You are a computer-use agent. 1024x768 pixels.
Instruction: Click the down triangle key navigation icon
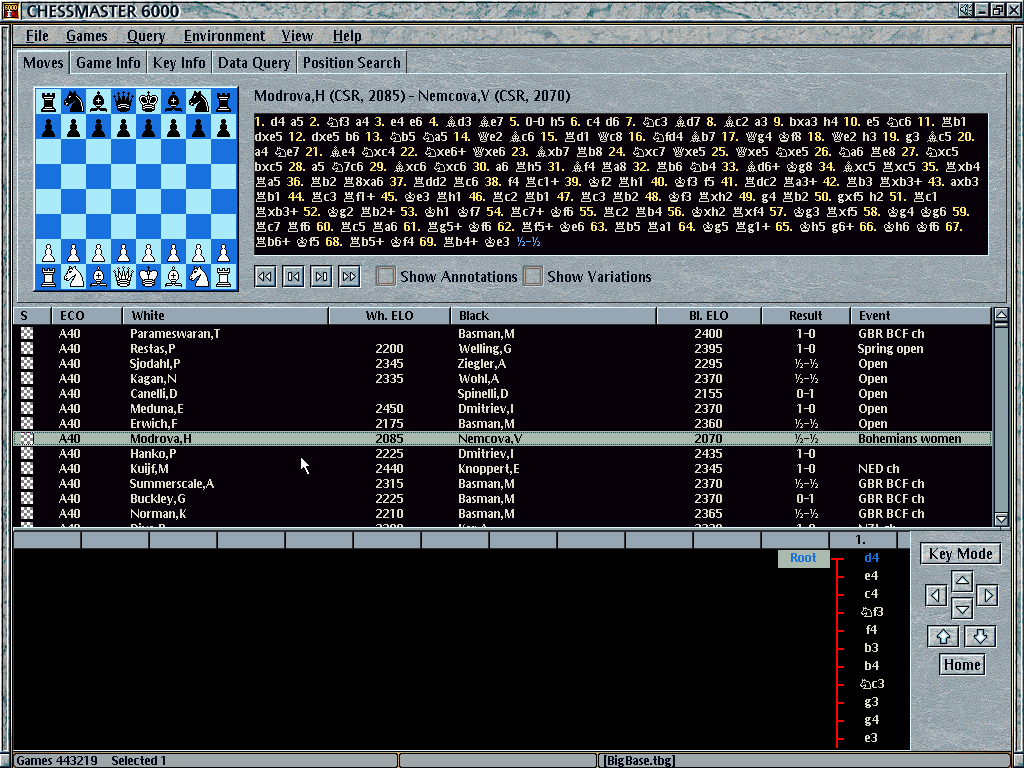pos(962,609)
